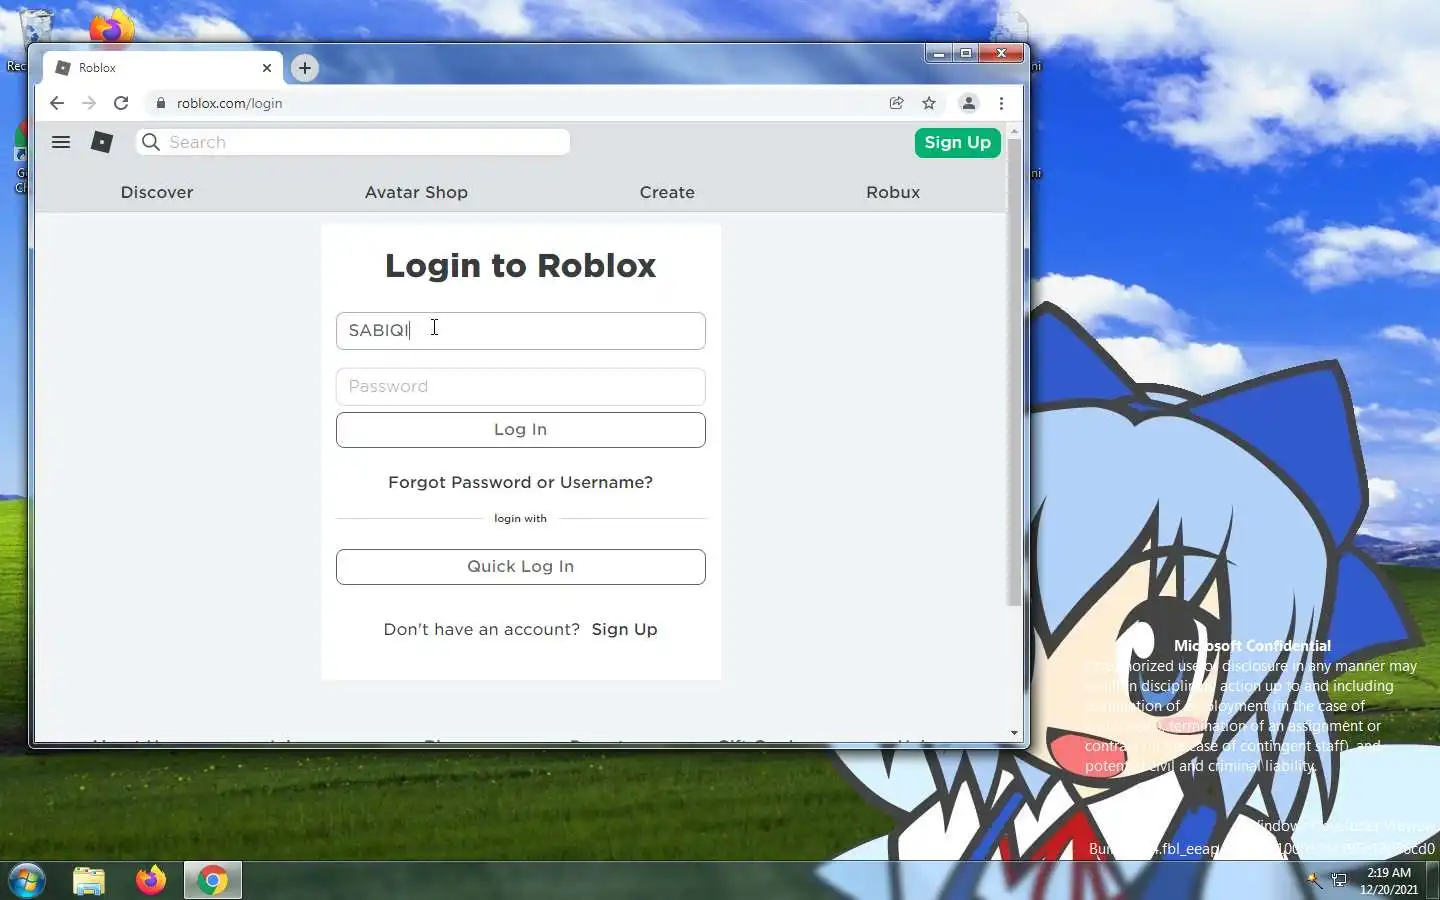Maximize the Chrome window
The height and width of the screenshot is (900, 1440).
[x=966, y=53]
